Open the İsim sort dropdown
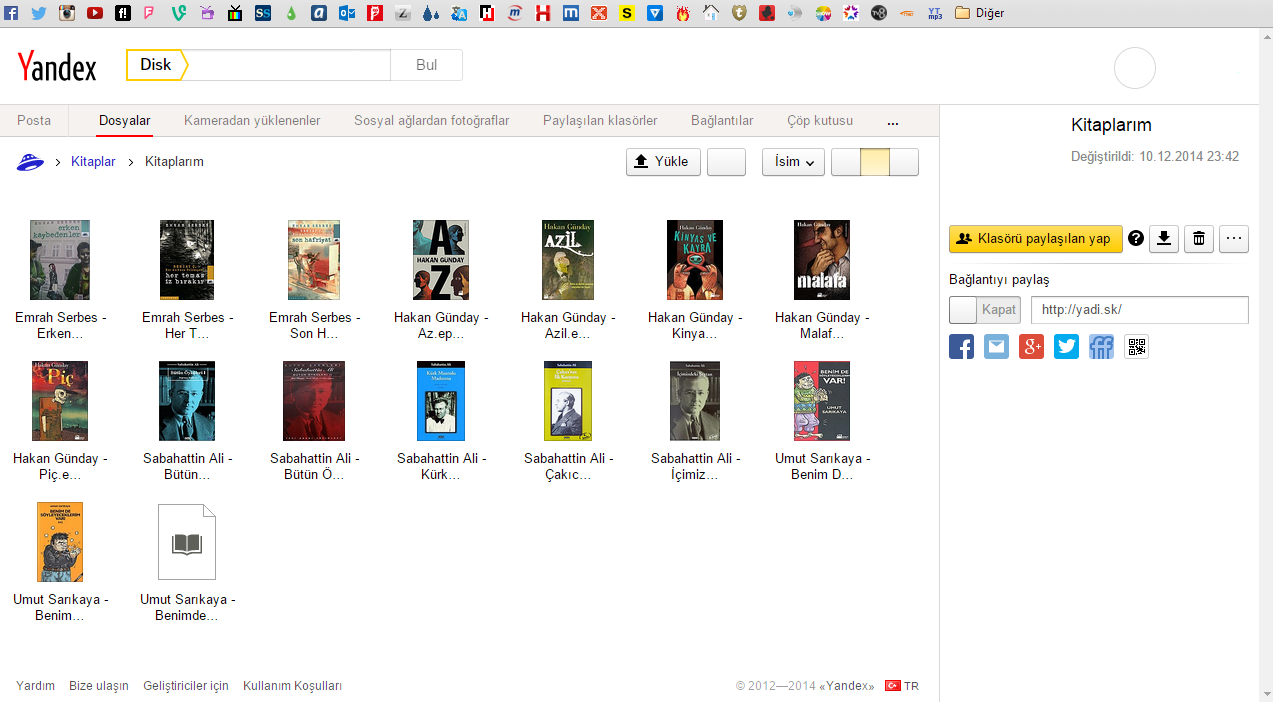 pyautogui.click(x=793, y=162)
